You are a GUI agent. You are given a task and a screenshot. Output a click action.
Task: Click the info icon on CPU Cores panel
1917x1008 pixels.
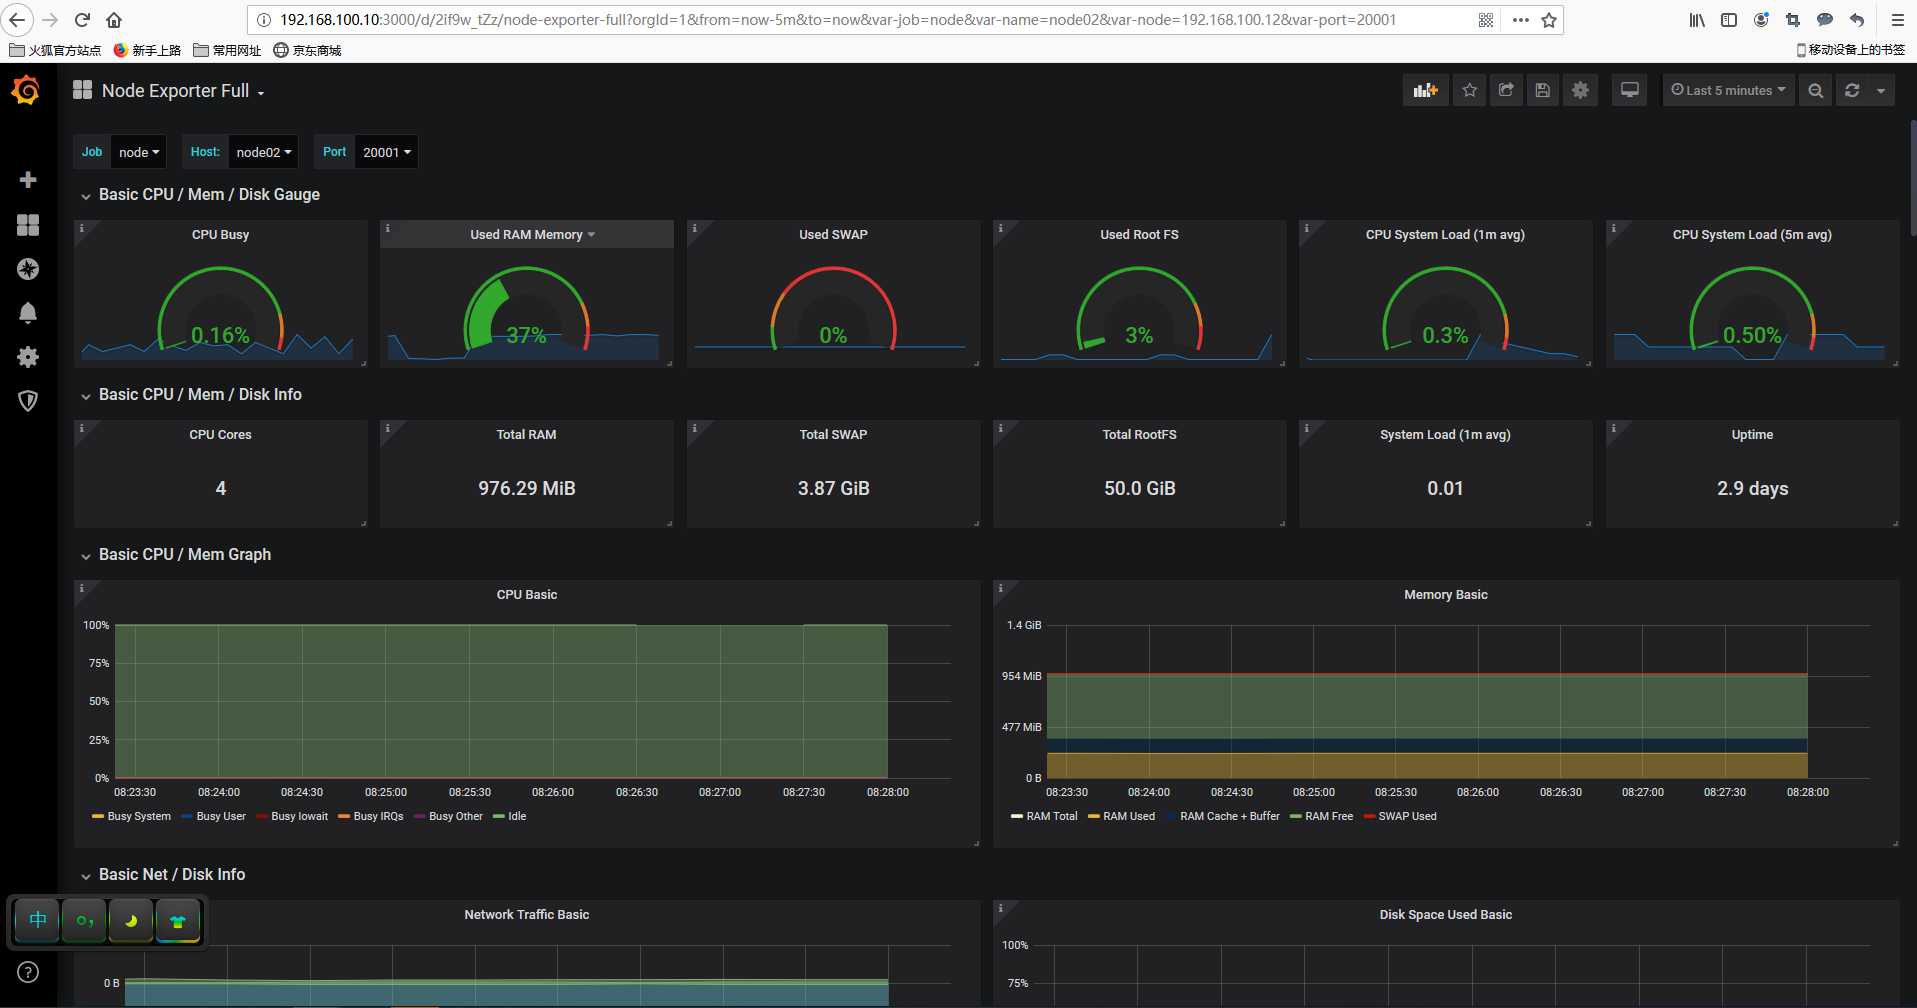[x=82, y=428]
